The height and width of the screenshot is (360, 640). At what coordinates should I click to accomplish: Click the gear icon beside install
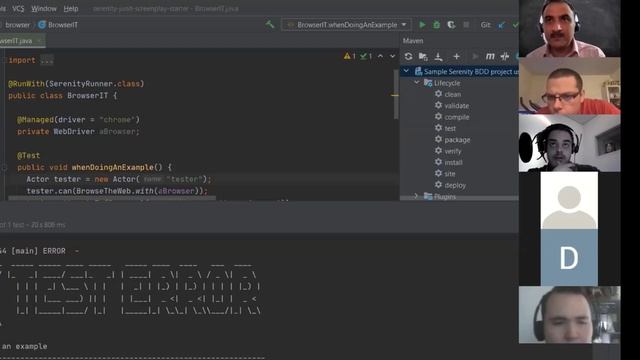pos(438,162)
